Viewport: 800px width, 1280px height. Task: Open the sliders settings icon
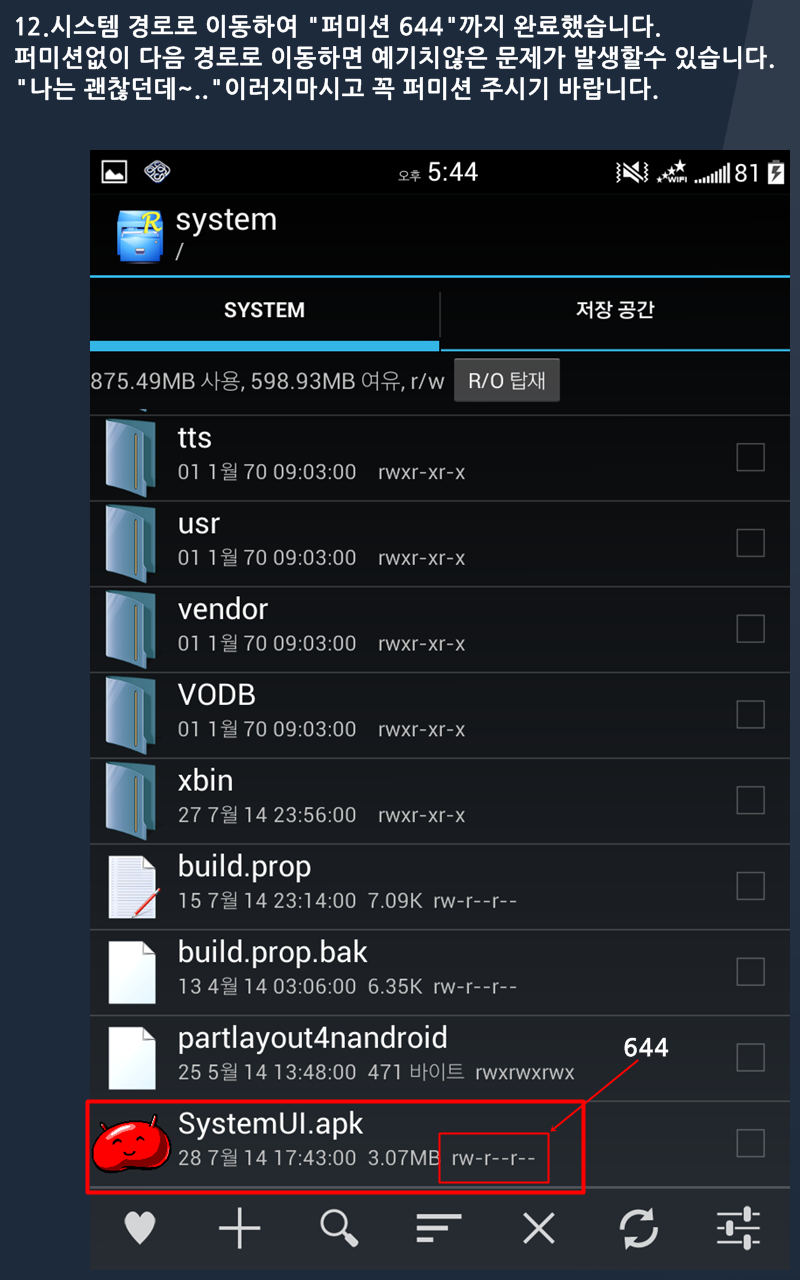739,1227
